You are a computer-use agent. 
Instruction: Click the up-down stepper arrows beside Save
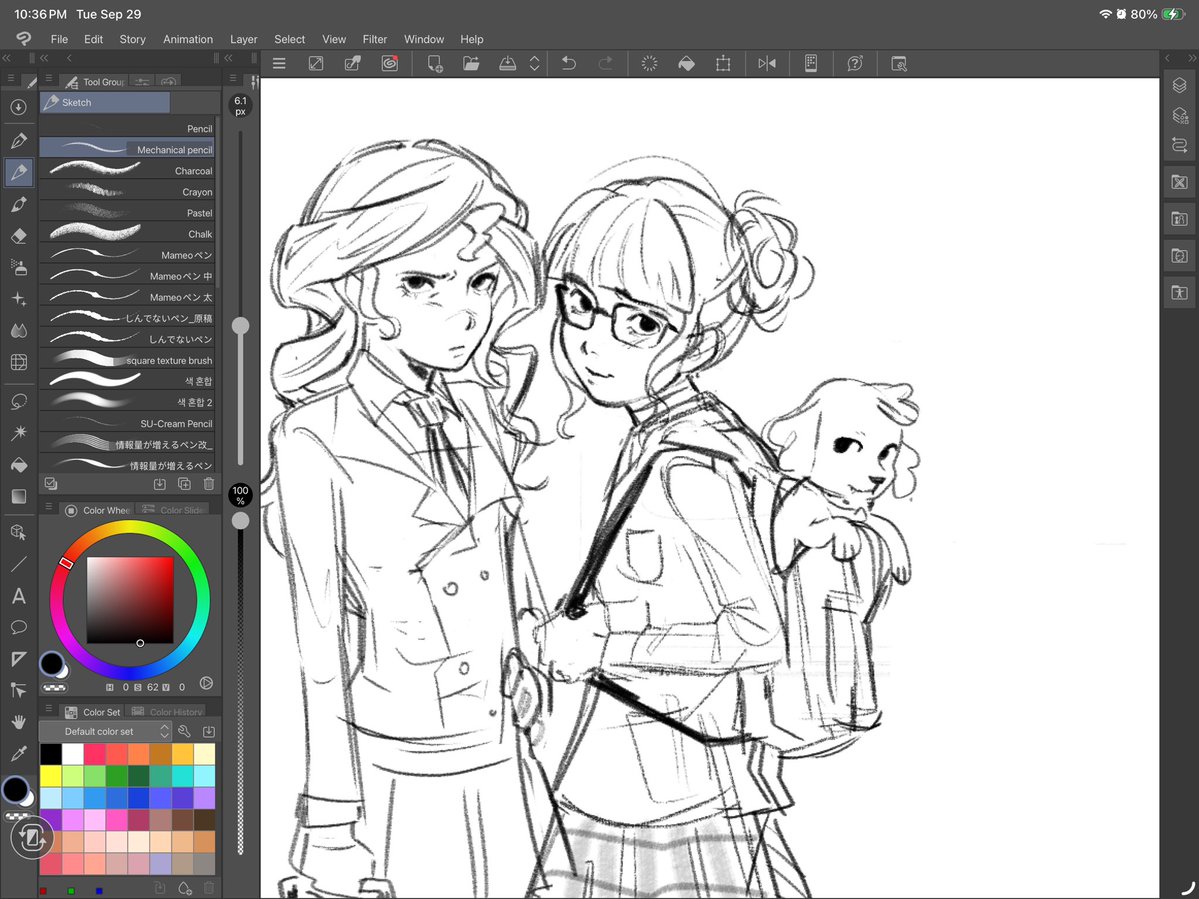tap(535, 64)
